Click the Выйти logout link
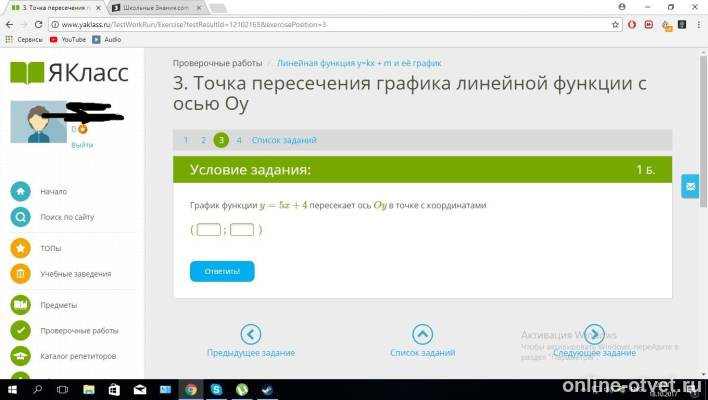Image resolution: width=708 pixels, height=400 pixels. pos(82,145)
